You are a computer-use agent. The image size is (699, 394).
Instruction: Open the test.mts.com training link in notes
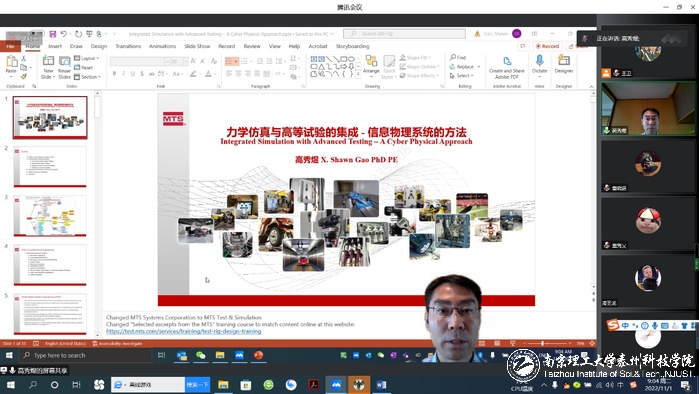(184, 331)
